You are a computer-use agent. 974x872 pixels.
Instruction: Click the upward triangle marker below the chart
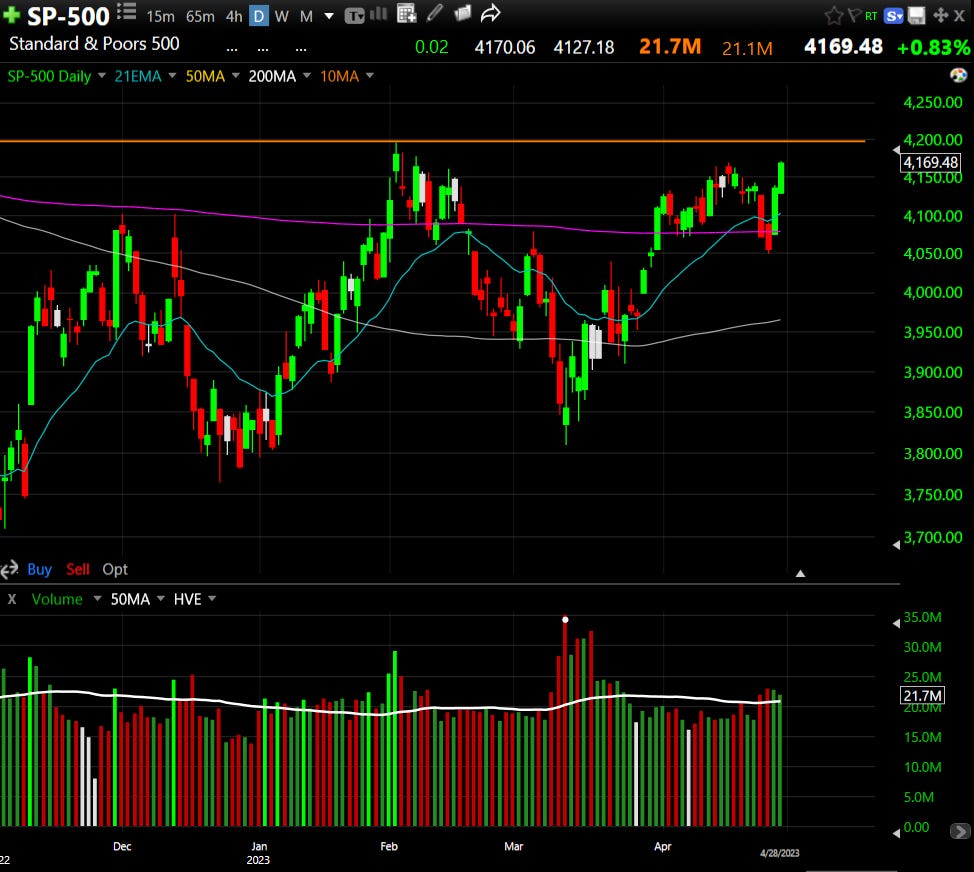click(x=801, y=573)
